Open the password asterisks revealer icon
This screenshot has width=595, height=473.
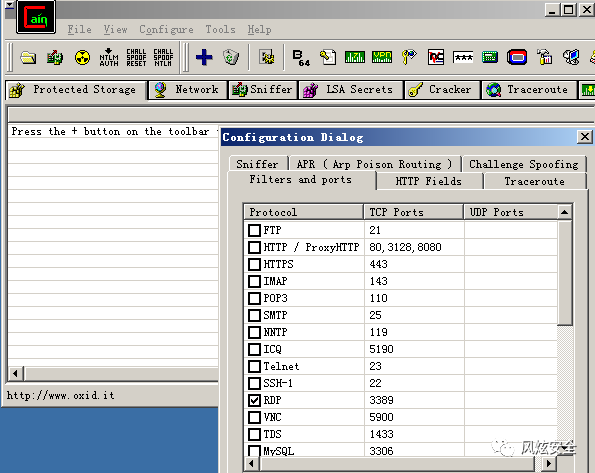click(463, 58)
